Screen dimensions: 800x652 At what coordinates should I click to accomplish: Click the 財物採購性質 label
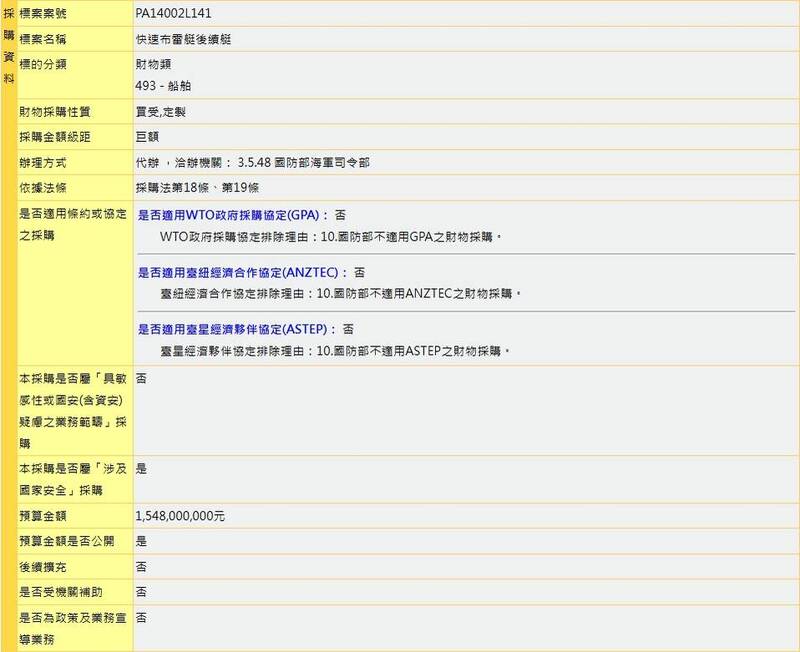tap(55, 112)
